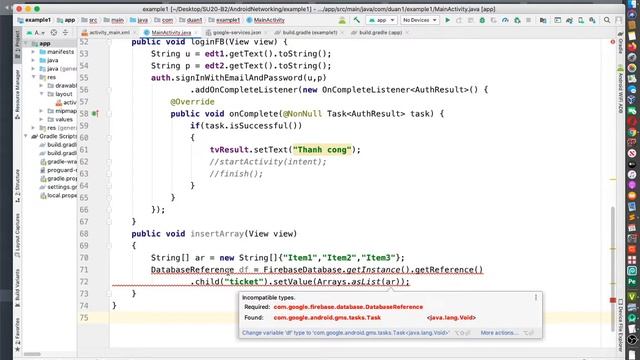Click the Project Structure icon
The height and width of the screenshot is (360, 640).
(x=543, y=20)
